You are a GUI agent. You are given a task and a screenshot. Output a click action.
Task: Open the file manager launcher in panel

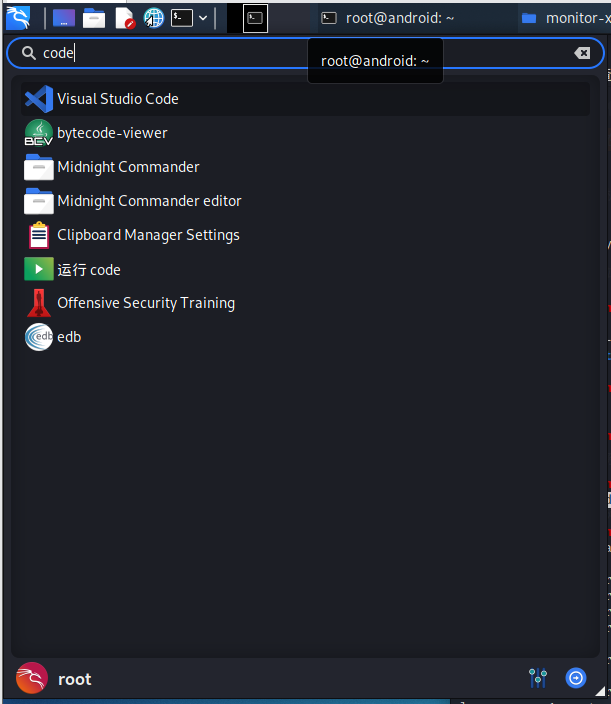point(94,18)
